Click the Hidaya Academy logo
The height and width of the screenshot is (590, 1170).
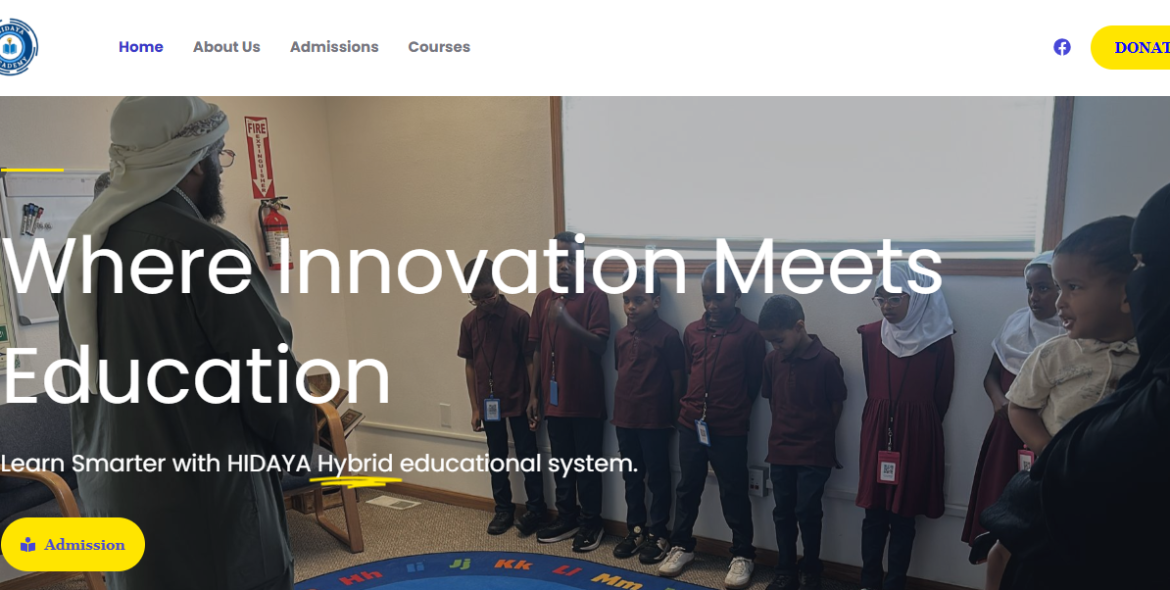pos(18,47)
